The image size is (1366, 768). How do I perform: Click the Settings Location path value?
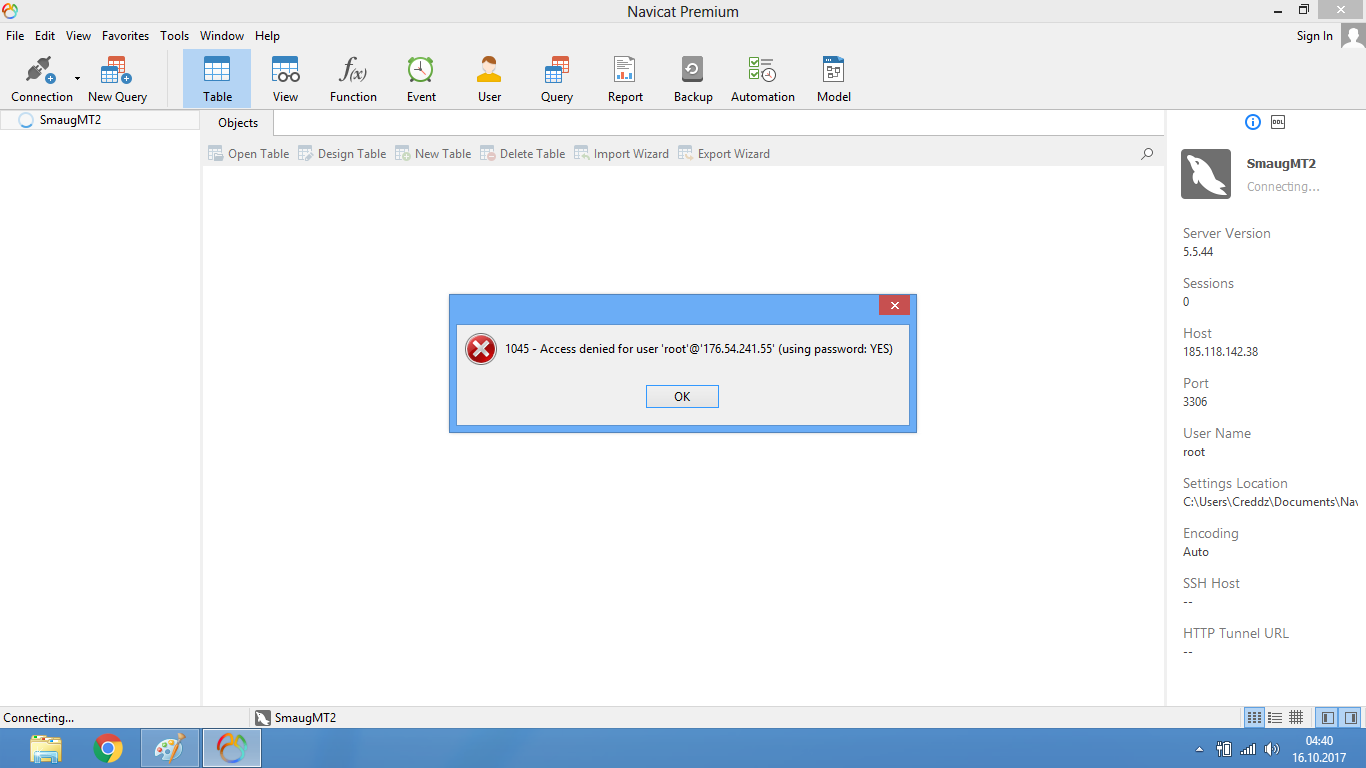1270,502
